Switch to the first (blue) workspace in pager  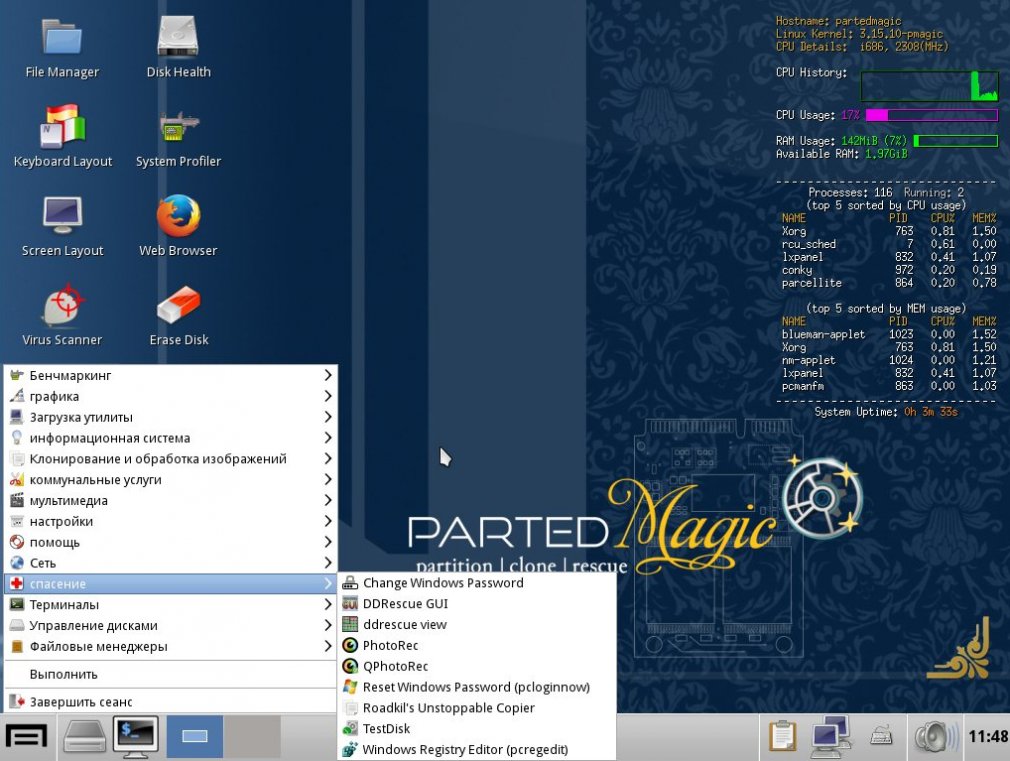click(x=195, y=736)
